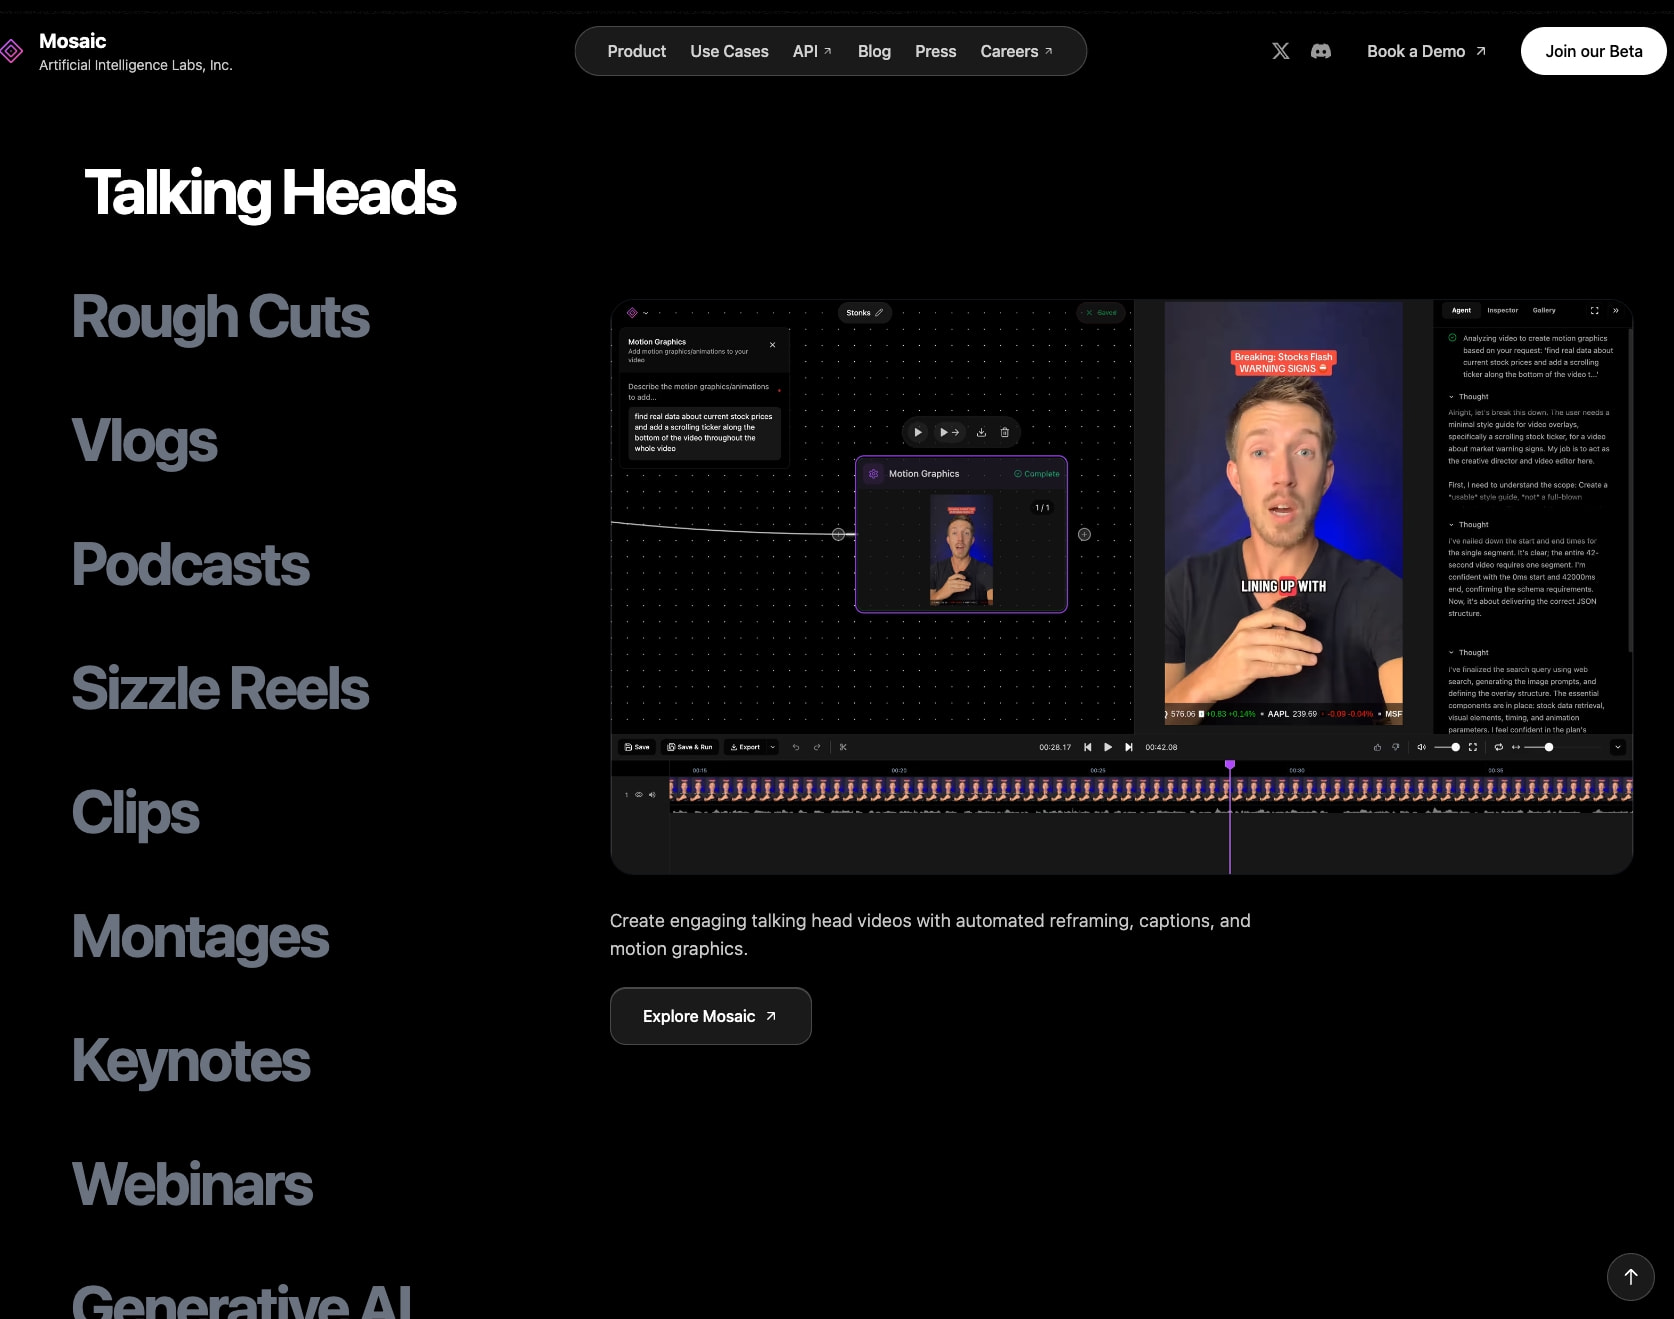
Task: Click the run-from-here play arrow icon
Action: click(x=949, y=432)
